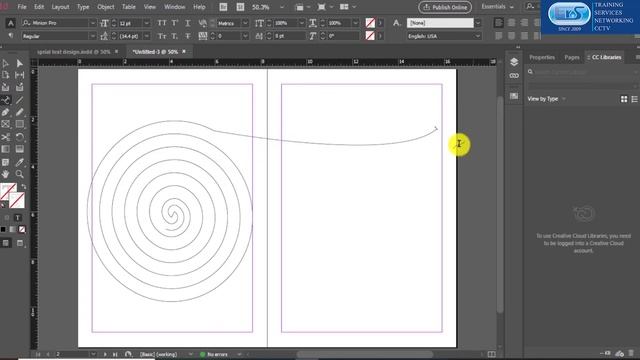The height and width of the screenshot is (360, 640).
Task: Choose the Rectangle tool
Action: [19, 124]
